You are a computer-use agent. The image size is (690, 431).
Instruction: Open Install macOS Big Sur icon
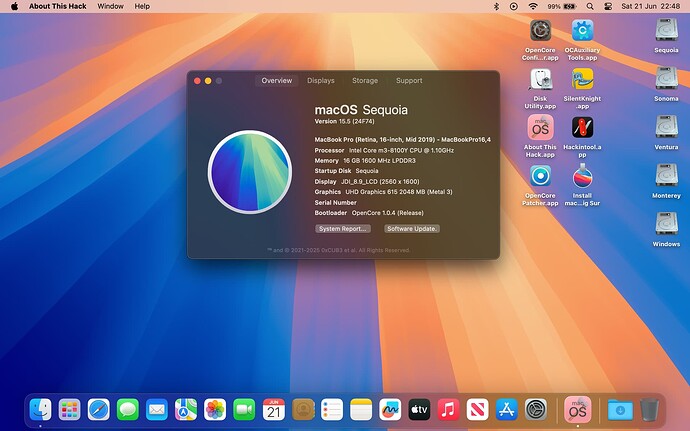[582, 177]
